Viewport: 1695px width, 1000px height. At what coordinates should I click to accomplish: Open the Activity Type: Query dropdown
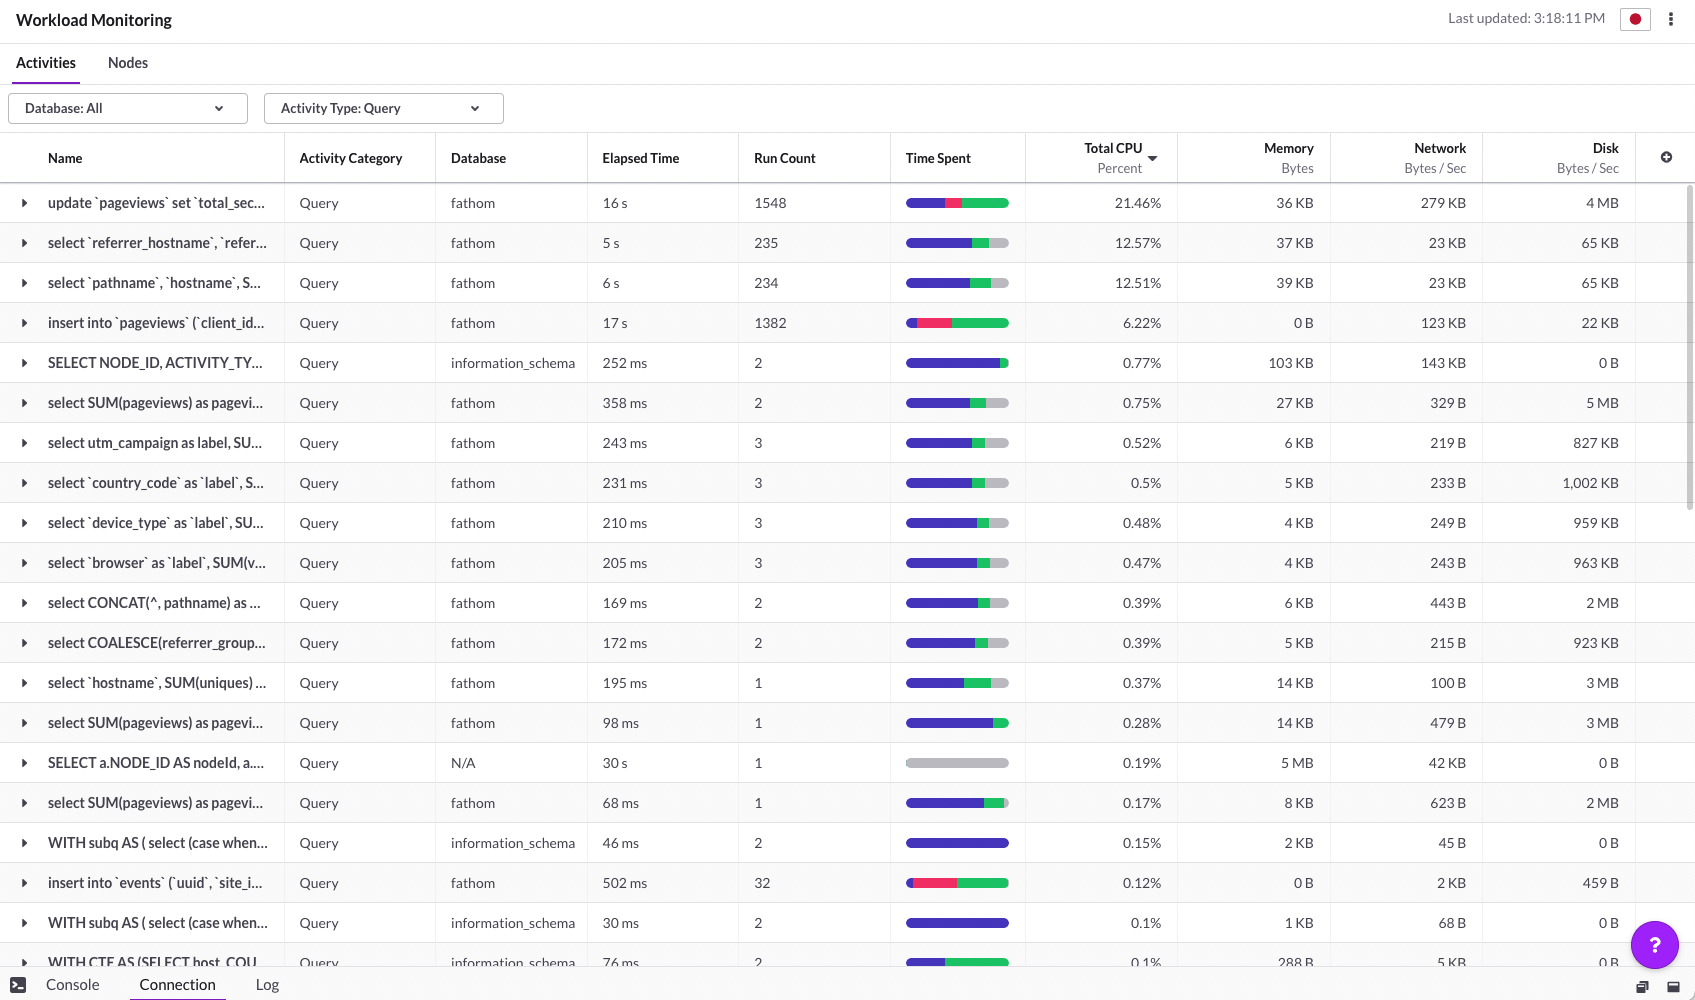click(383, 108)
